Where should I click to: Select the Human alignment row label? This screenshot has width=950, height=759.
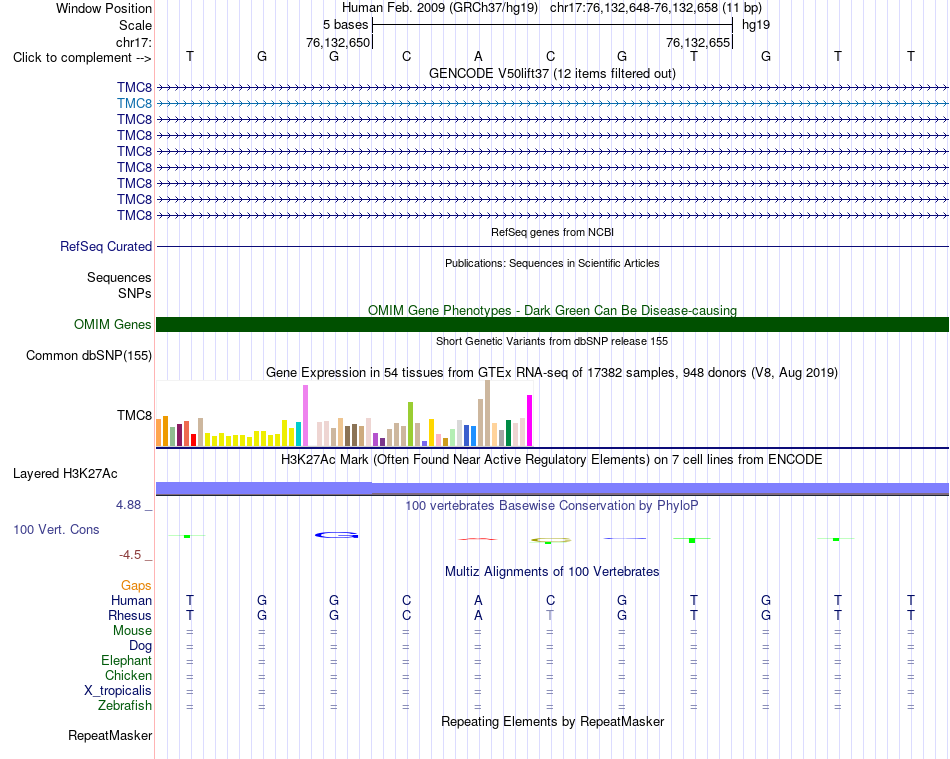(x=131, y=600)
